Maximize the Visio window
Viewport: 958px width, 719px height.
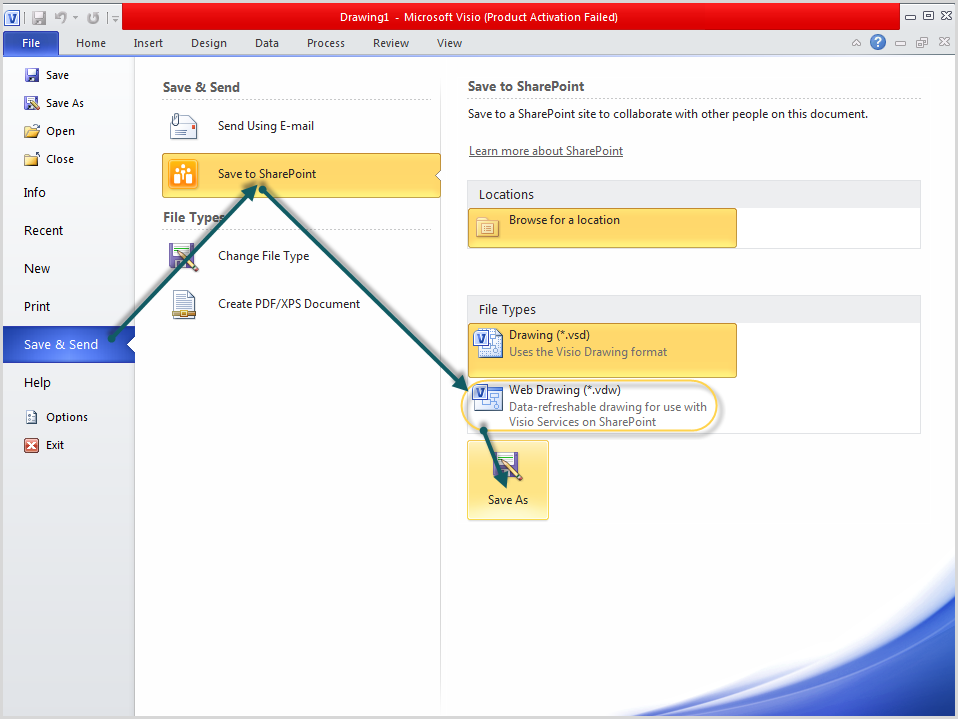coord(928,16)
